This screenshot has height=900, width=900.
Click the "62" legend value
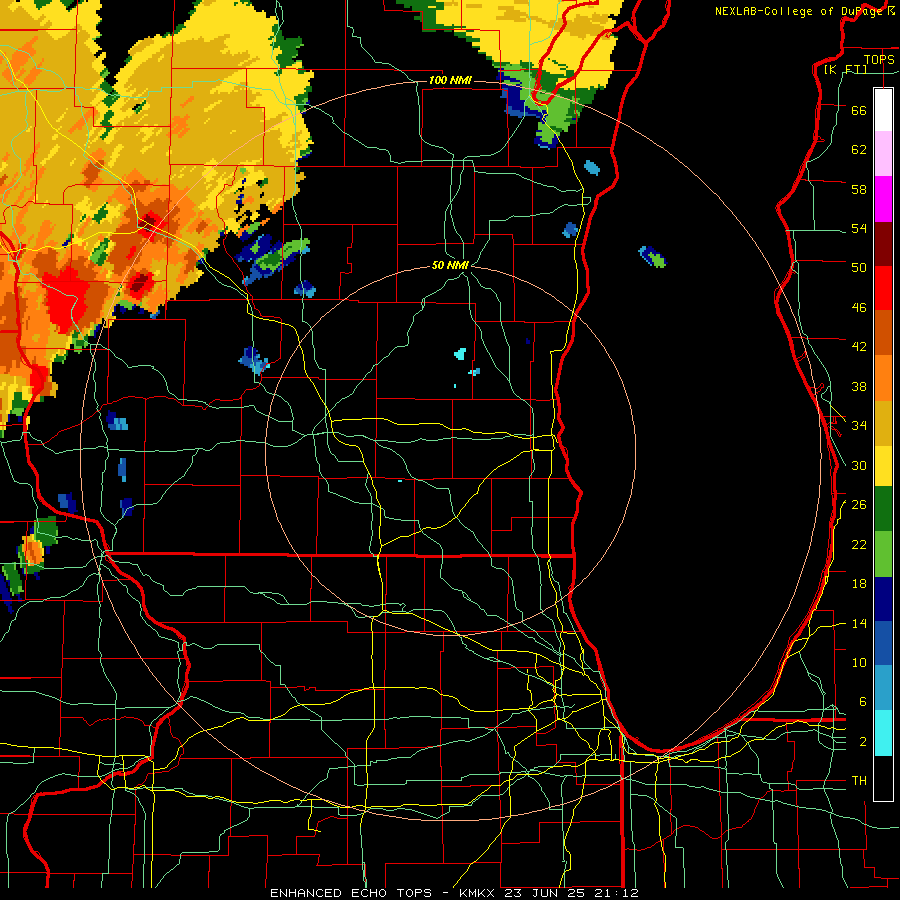click(x=859, y=150)
